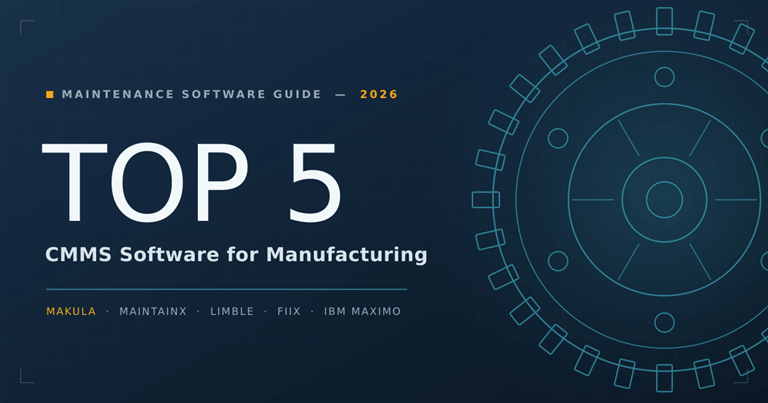The width and height of the screenshot is (768, 403).
Task: Click the large "TOP 5" headline
Action: point(192,183)
